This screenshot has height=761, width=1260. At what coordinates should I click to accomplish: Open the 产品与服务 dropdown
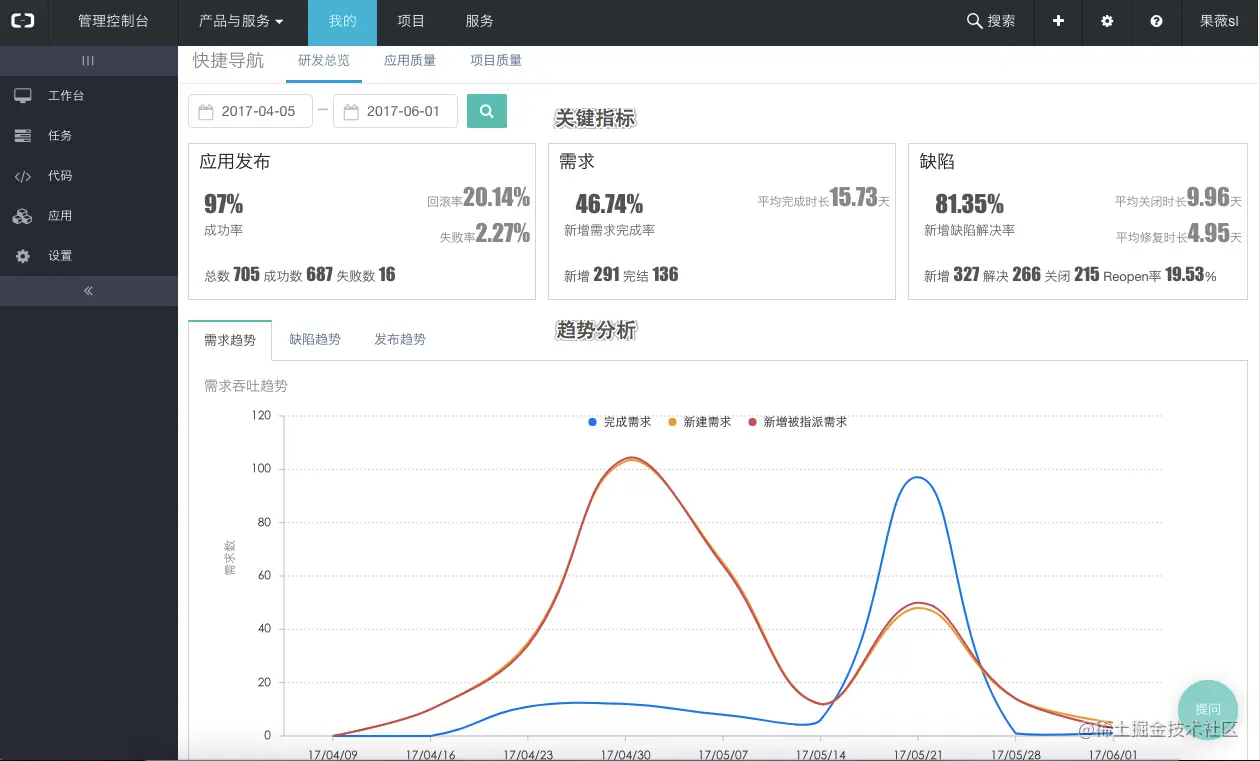click(x=241, y=21)
